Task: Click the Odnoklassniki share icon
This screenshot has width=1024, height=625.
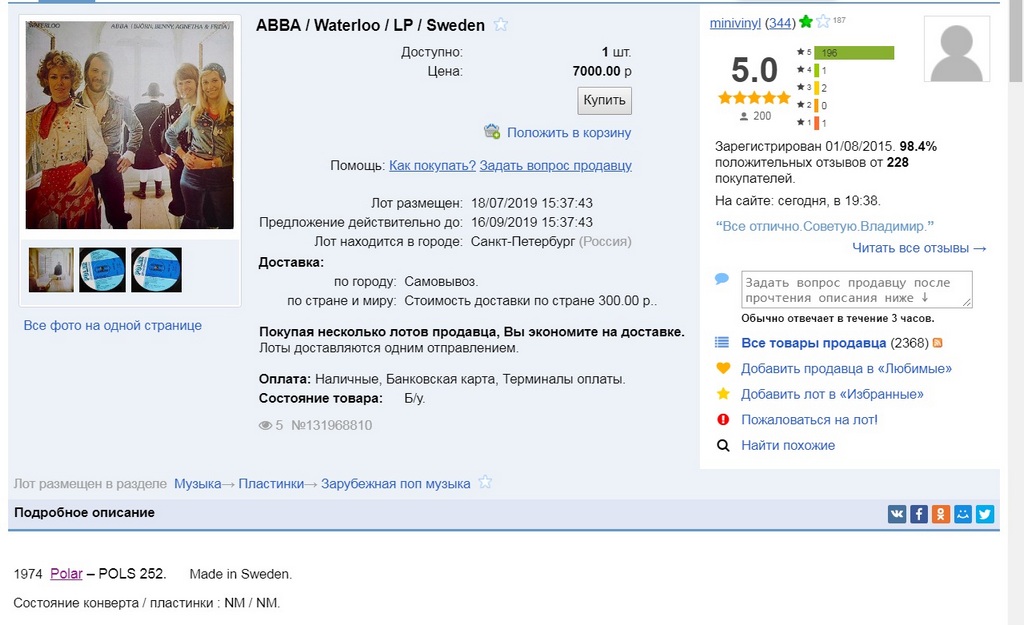Action: [x=941, y=514]
